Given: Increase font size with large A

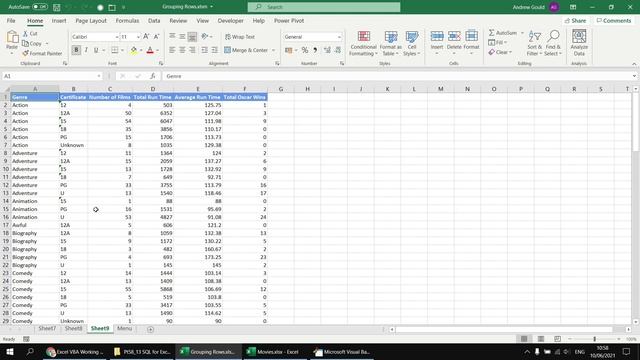Looking at the screenshot, I should pos(146,37).
